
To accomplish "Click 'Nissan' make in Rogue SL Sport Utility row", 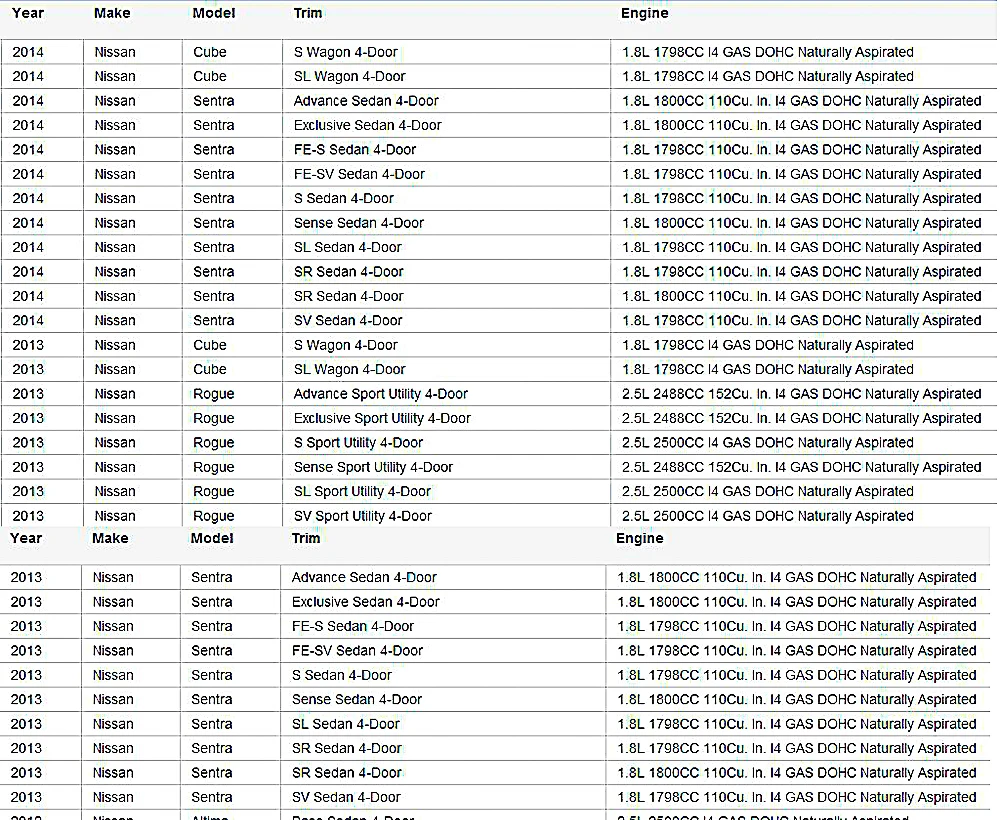I will pos(115,492).
